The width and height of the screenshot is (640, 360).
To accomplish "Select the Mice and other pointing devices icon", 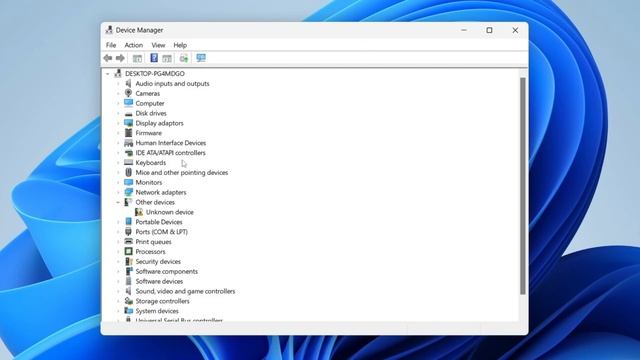I will pos(128,172).
